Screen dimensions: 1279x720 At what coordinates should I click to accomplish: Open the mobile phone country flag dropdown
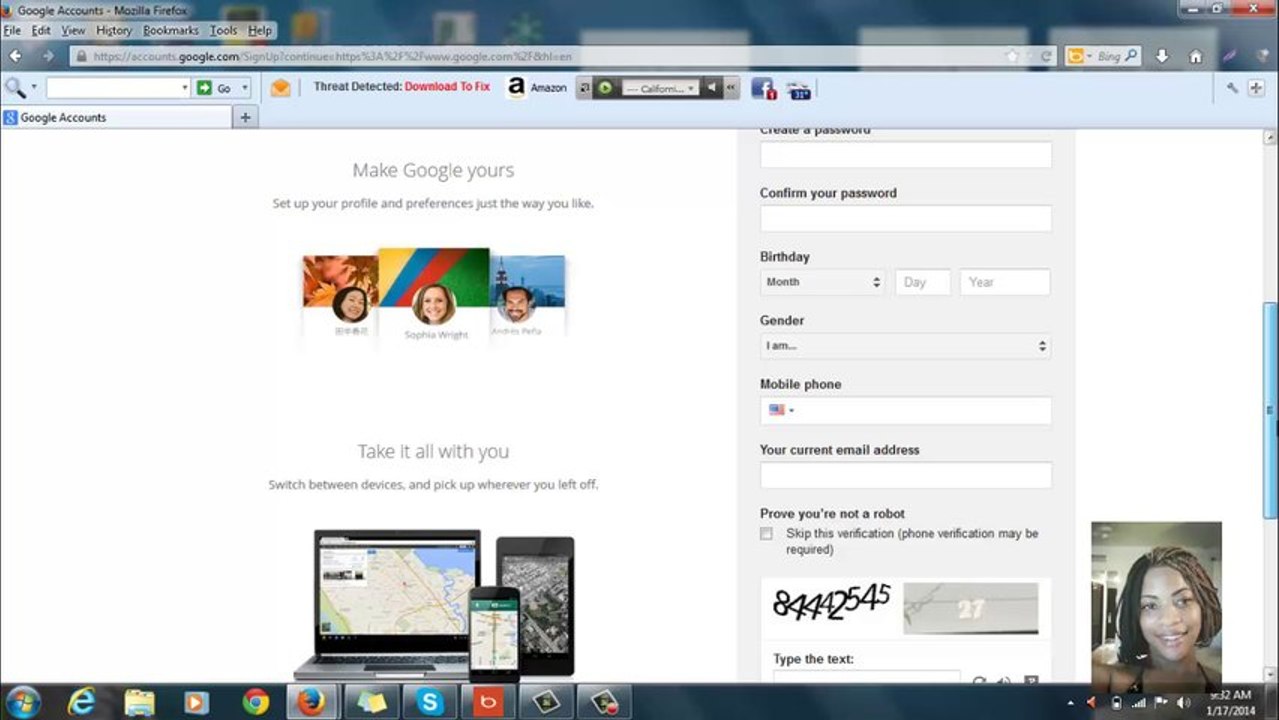click(781, 410)
